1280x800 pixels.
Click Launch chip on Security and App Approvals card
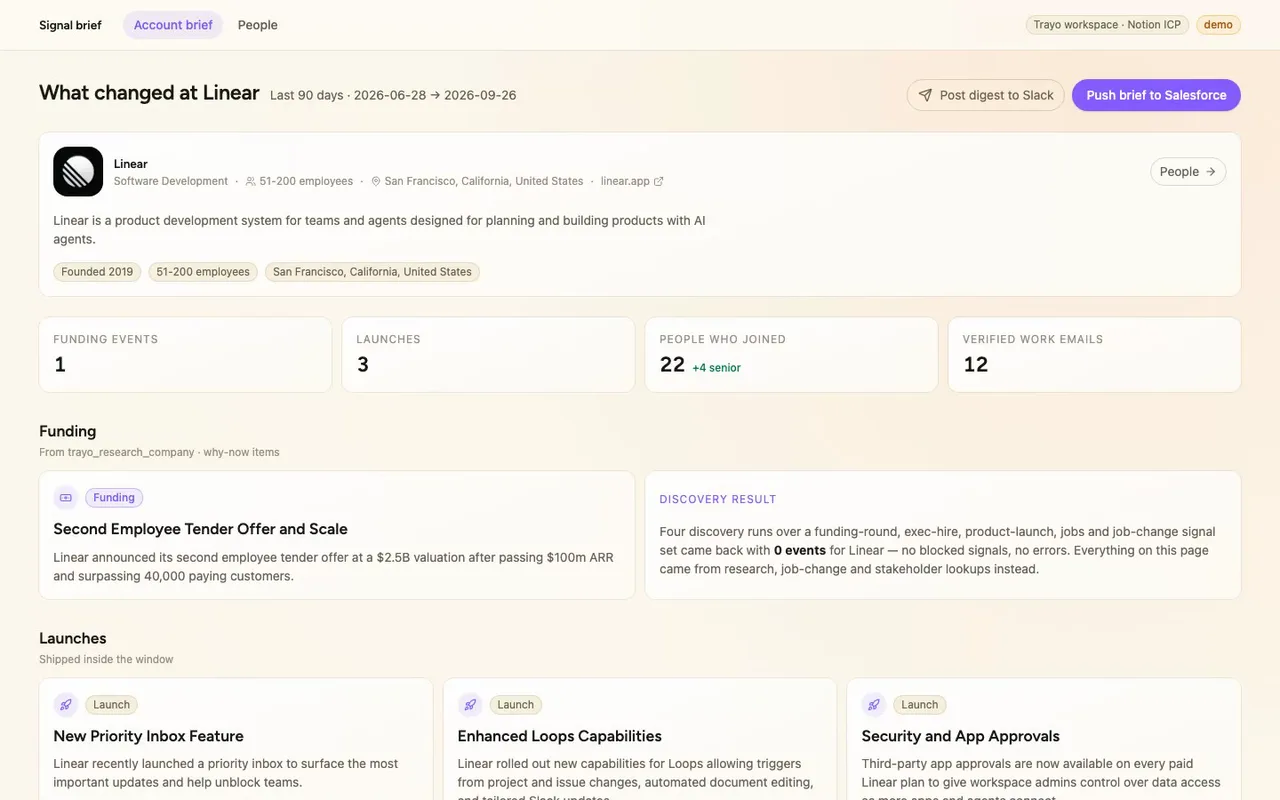(919, 705)
